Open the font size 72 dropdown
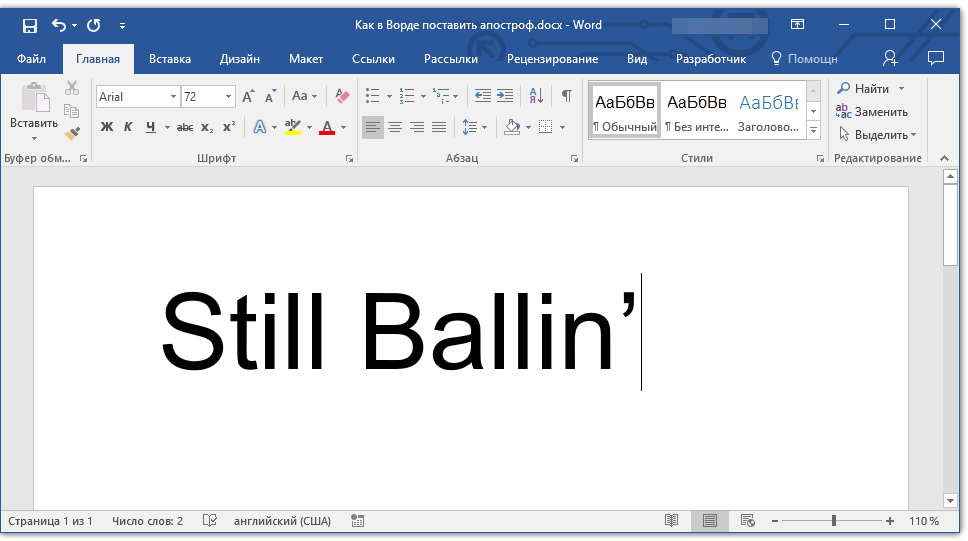Image resolution: width=968 pixels, height=541 pixels. (x=229, y=97)
